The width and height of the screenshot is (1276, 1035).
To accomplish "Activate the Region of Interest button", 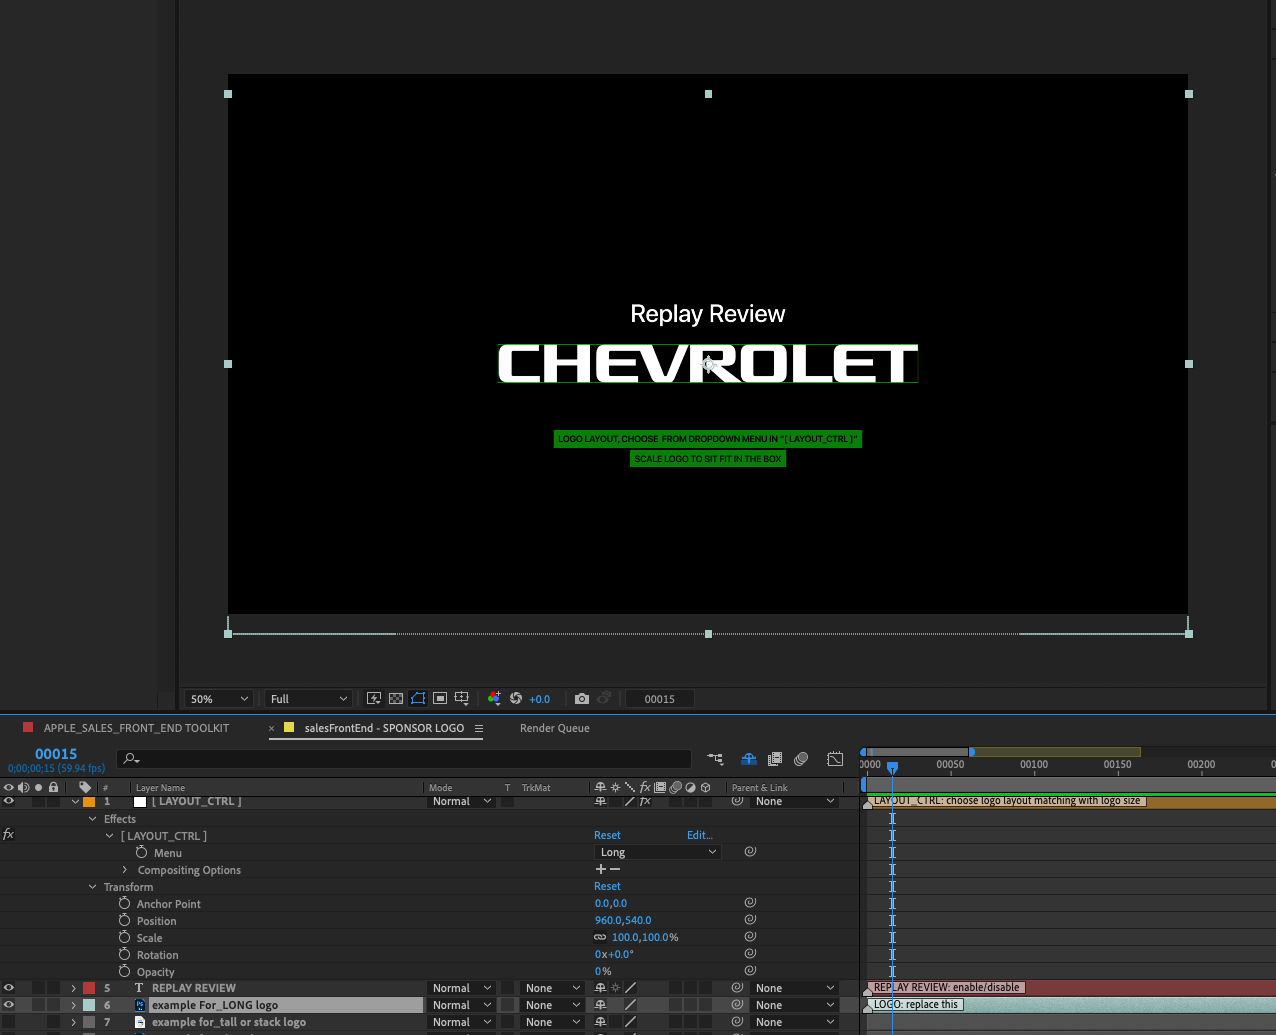I will 440,699.
